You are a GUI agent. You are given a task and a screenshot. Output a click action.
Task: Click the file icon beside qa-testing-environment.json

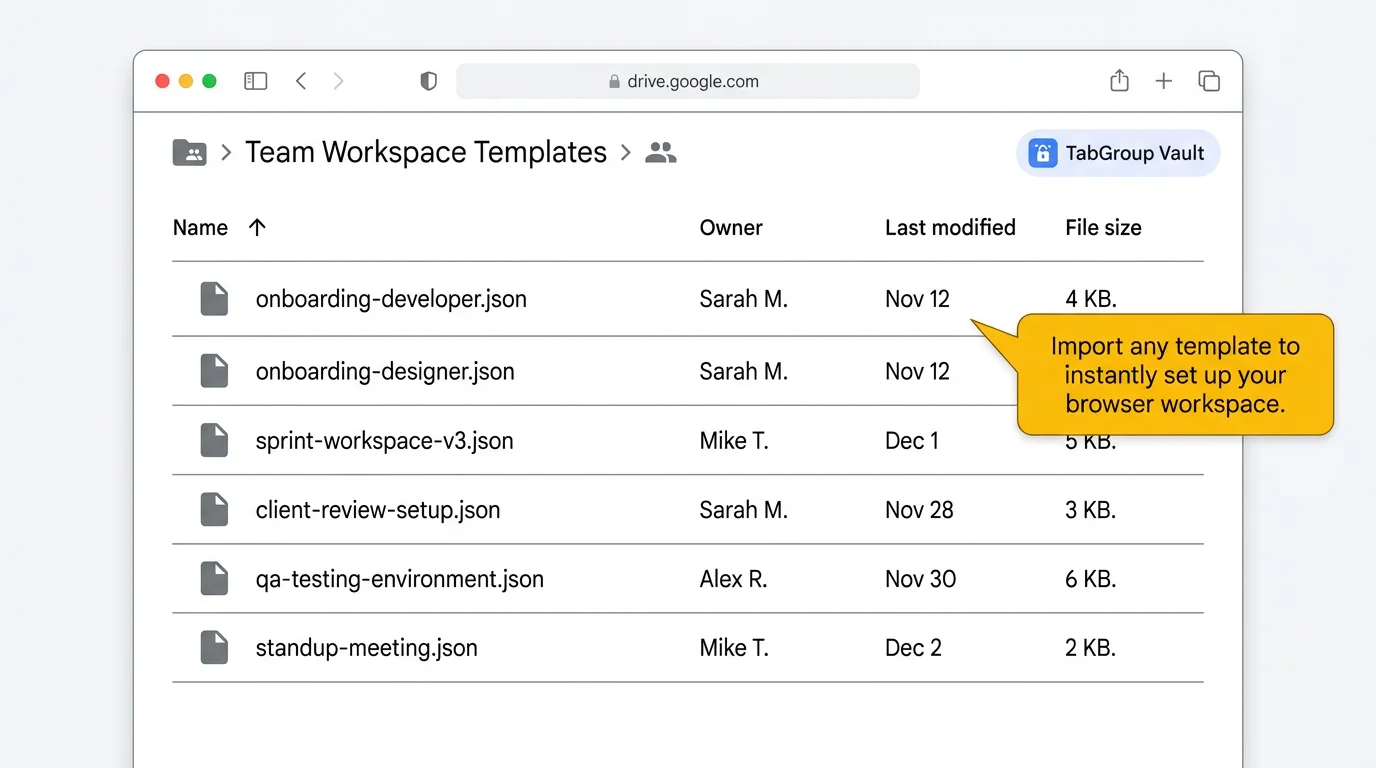pyautogui.click(x=214, y=578)
